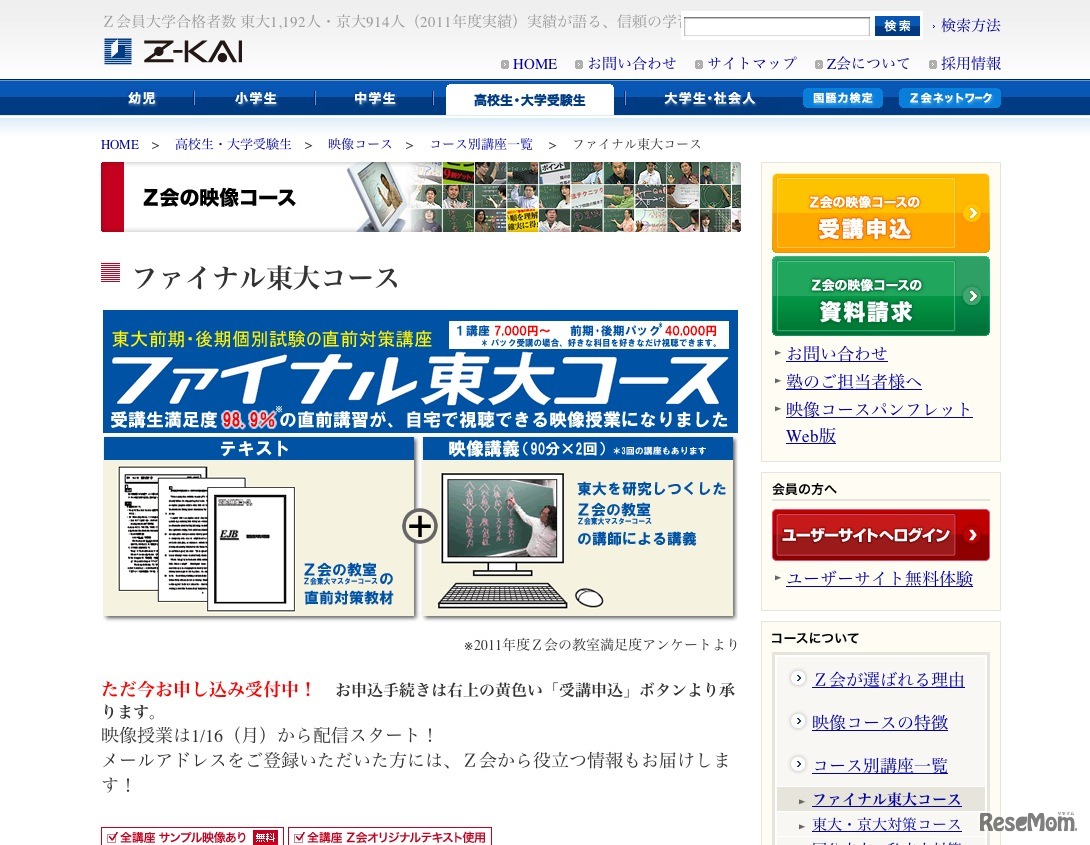
Task: Click the arrow icon on 受講申込 button
Action: tap(973, 213)
